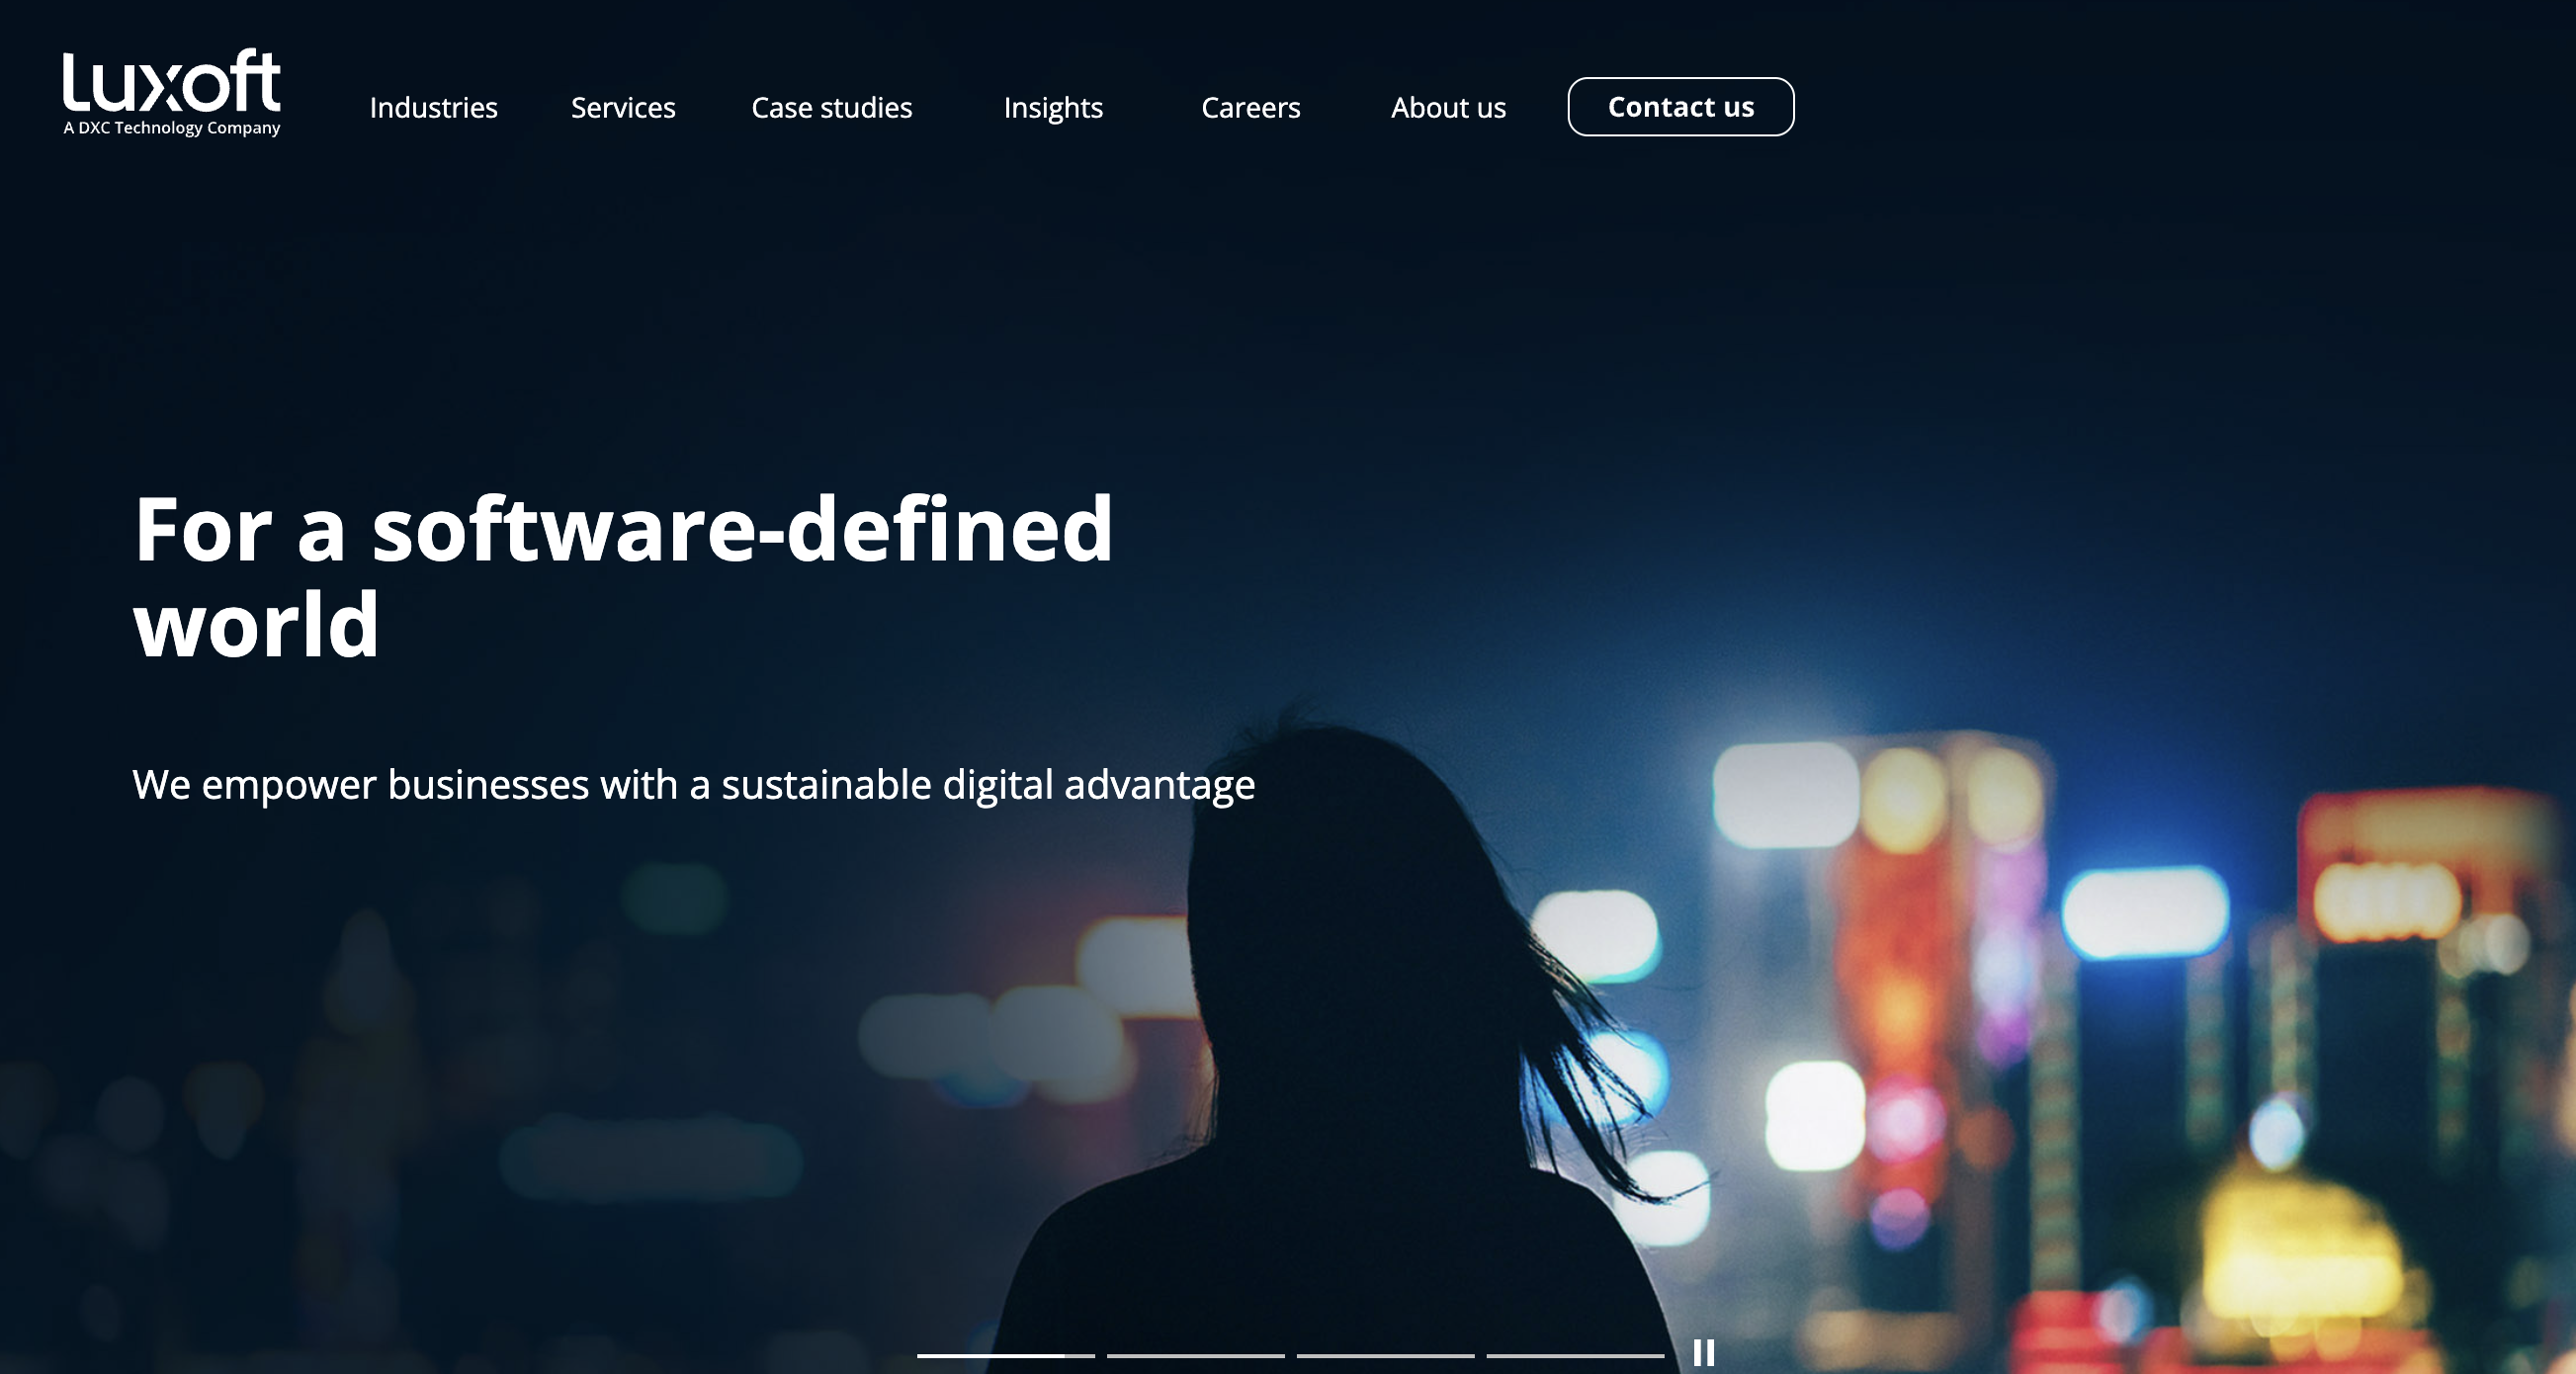Pause the rotating banner using the pause control
The width and height of the screenshot is (2576, 1374).
pyautogui.click(x=1705, y=1353)
